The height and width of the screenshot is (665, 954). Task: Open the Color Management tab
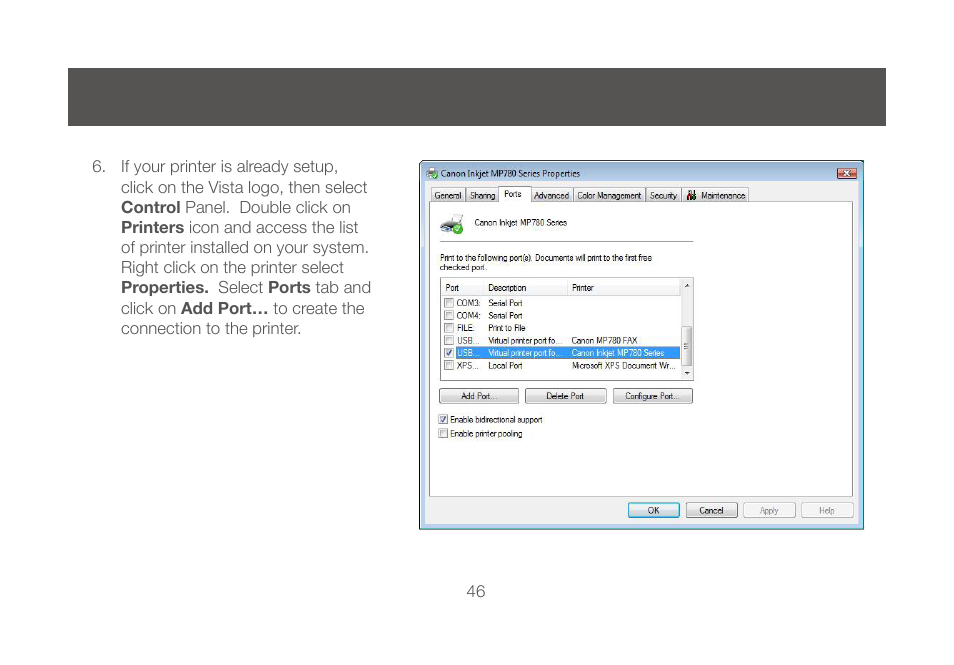(609, 195)
